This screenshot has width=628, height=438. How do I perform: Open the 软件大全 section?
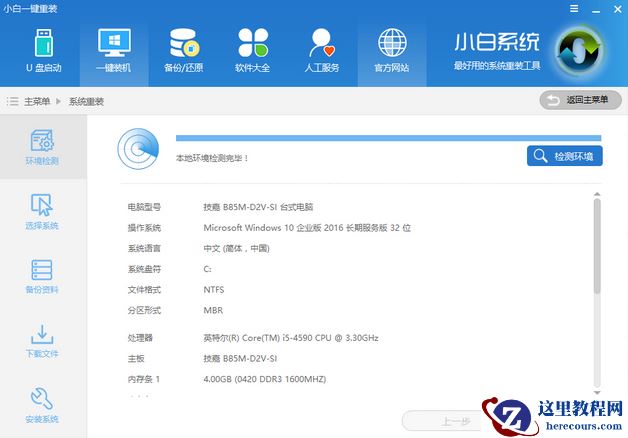coord(253,51)
